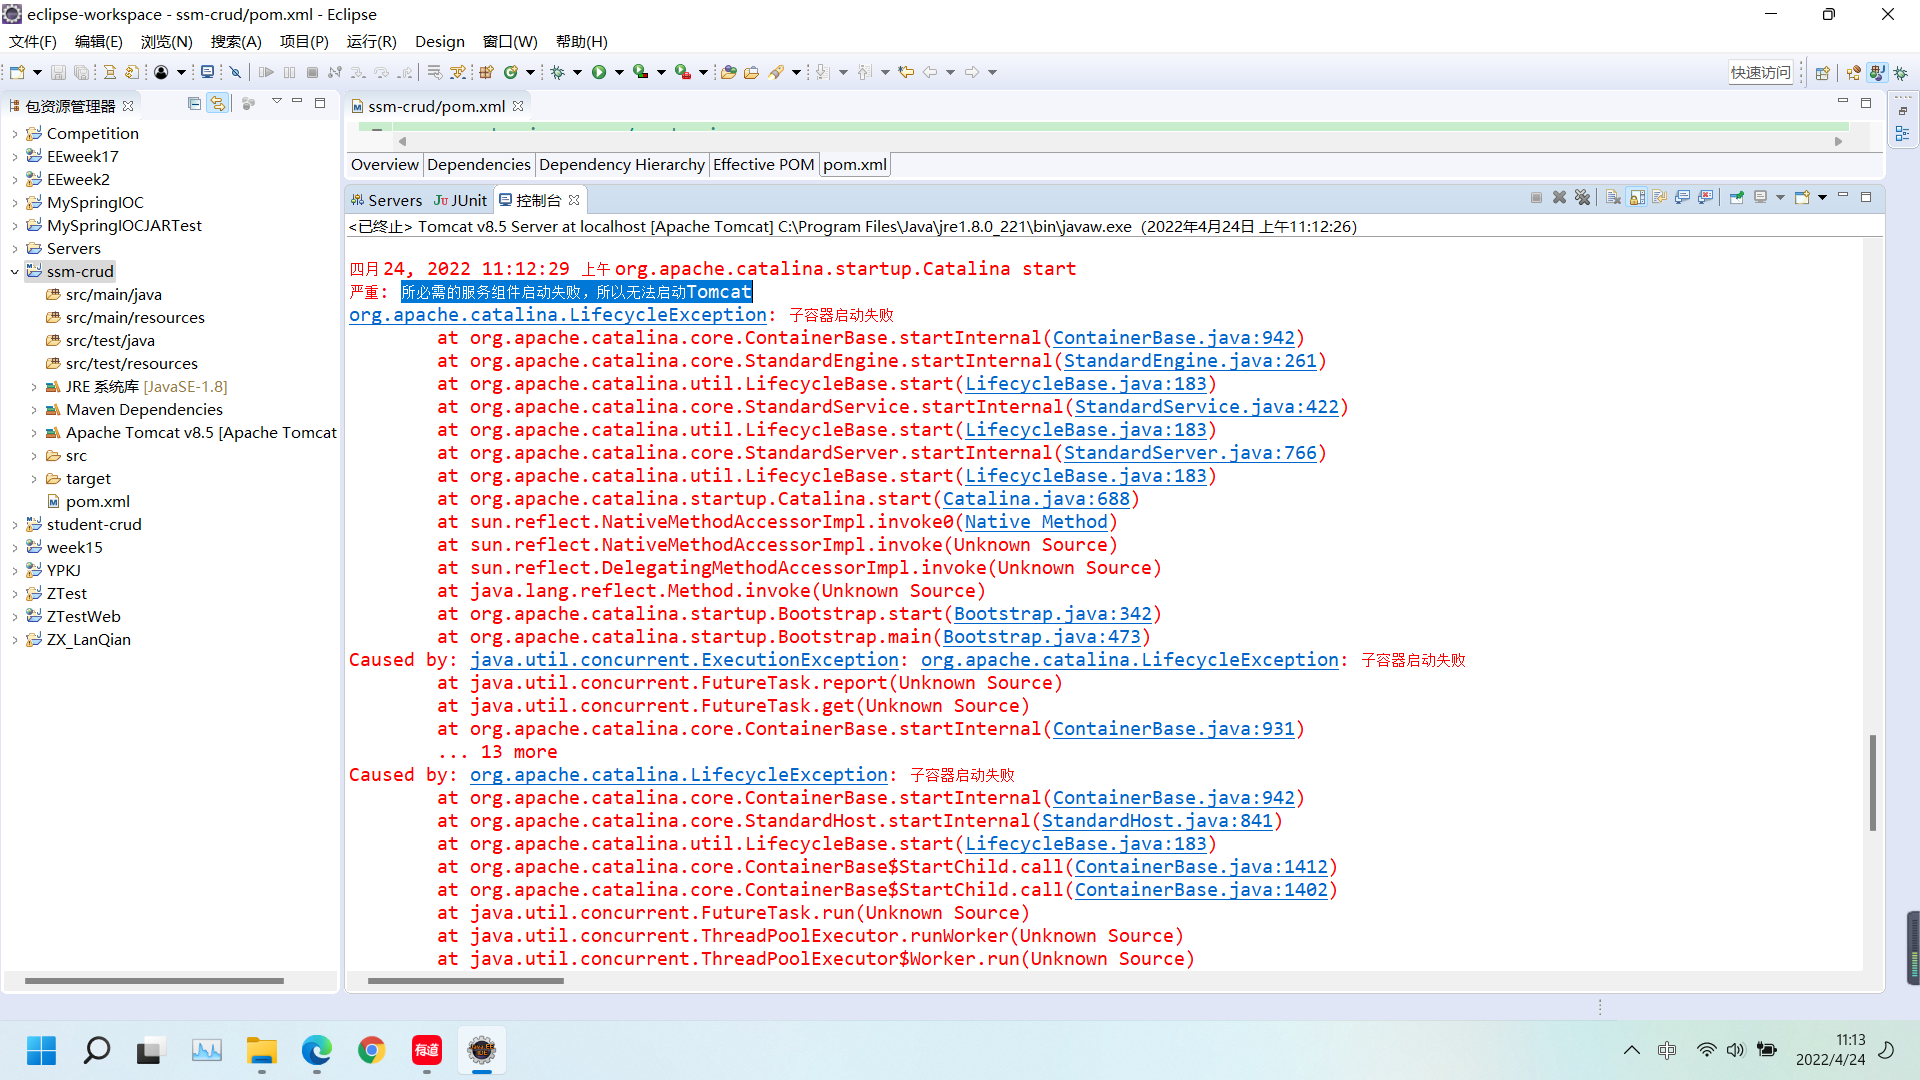1920x1080 pixels.
Task: Click the 快速访问 quick access box
Action: (x=1760, y=72)
